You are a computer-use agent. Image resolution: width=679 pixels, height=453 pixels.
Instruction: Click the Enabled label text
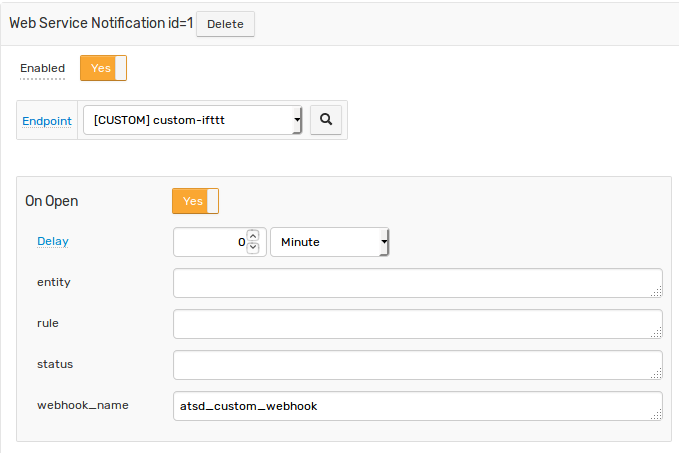point(42,68)
